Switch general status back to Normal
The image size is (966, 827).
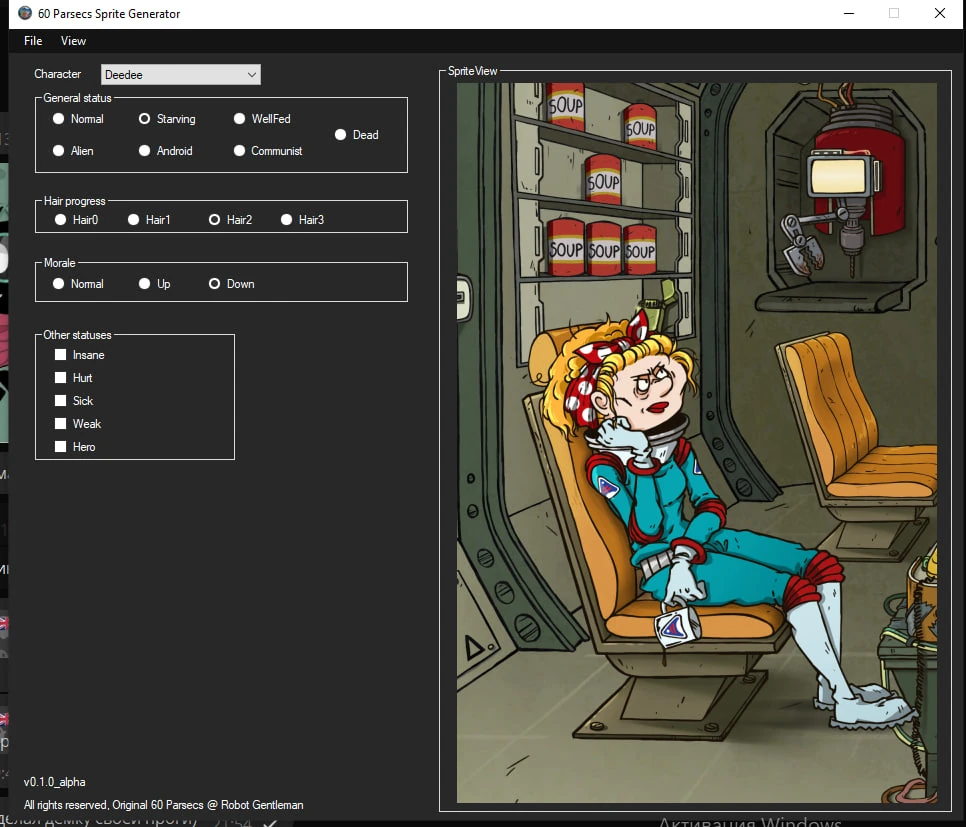[59, 119]
